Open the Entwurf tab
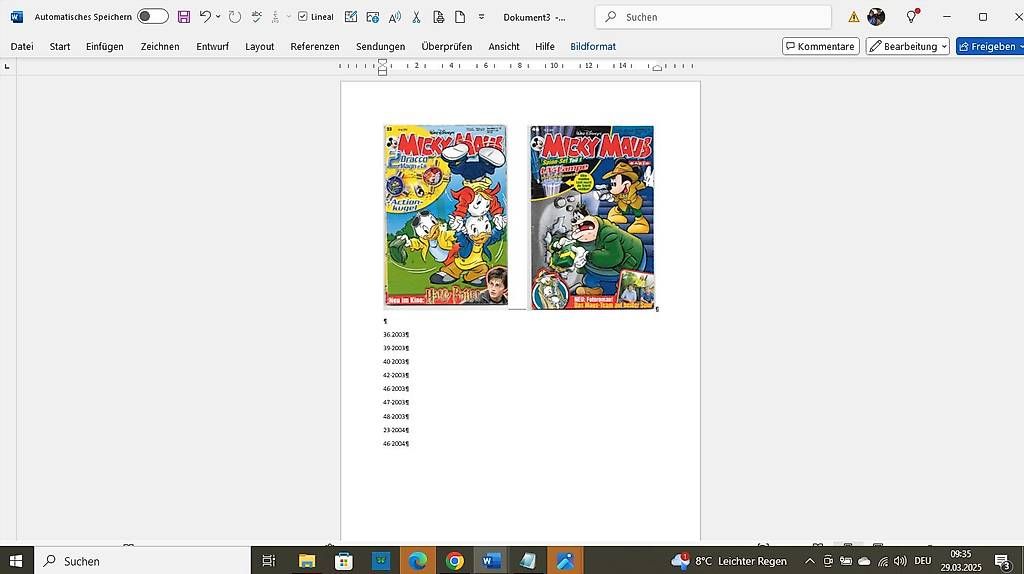 click(212, 46)
